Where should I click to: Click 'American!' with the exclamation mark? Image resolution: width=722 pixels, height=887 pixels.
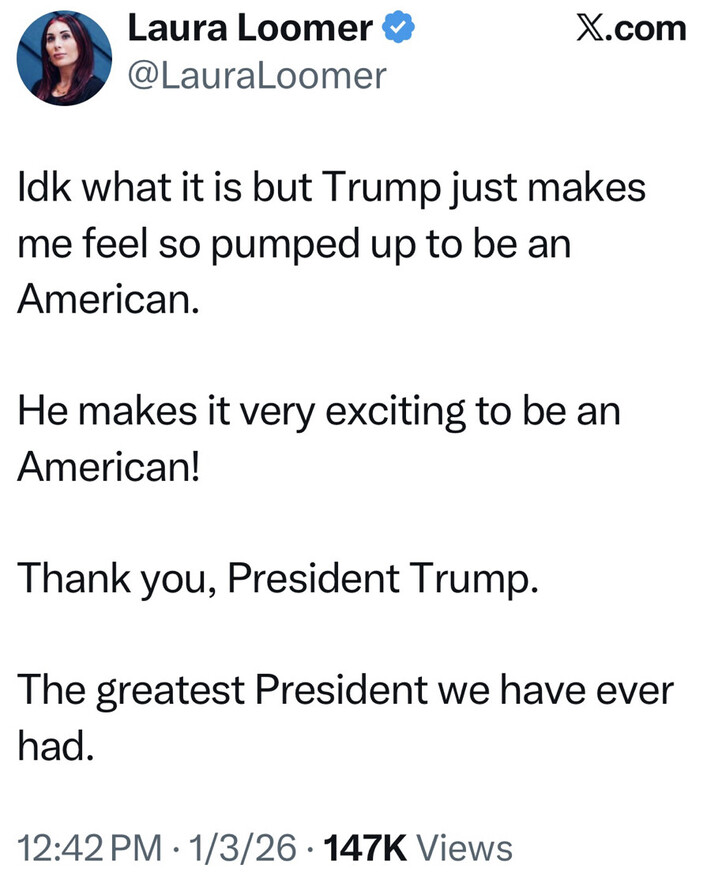pos(110,467)
